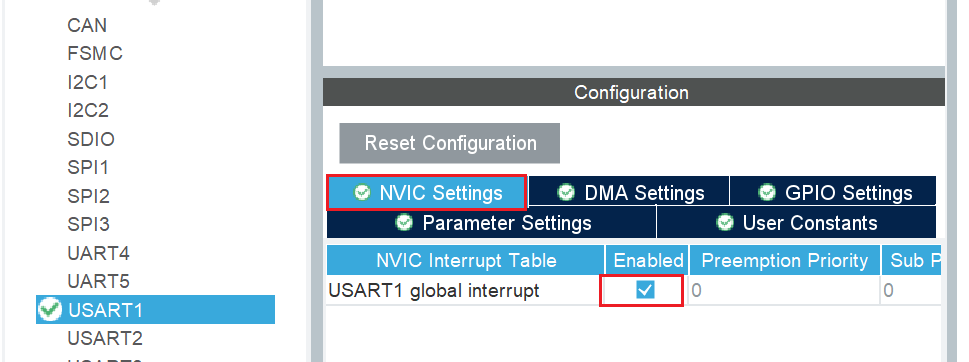This screenshot has height=362, width=969.
Task: Open the NVIC Settings tab
Action: tap(427, 193)
